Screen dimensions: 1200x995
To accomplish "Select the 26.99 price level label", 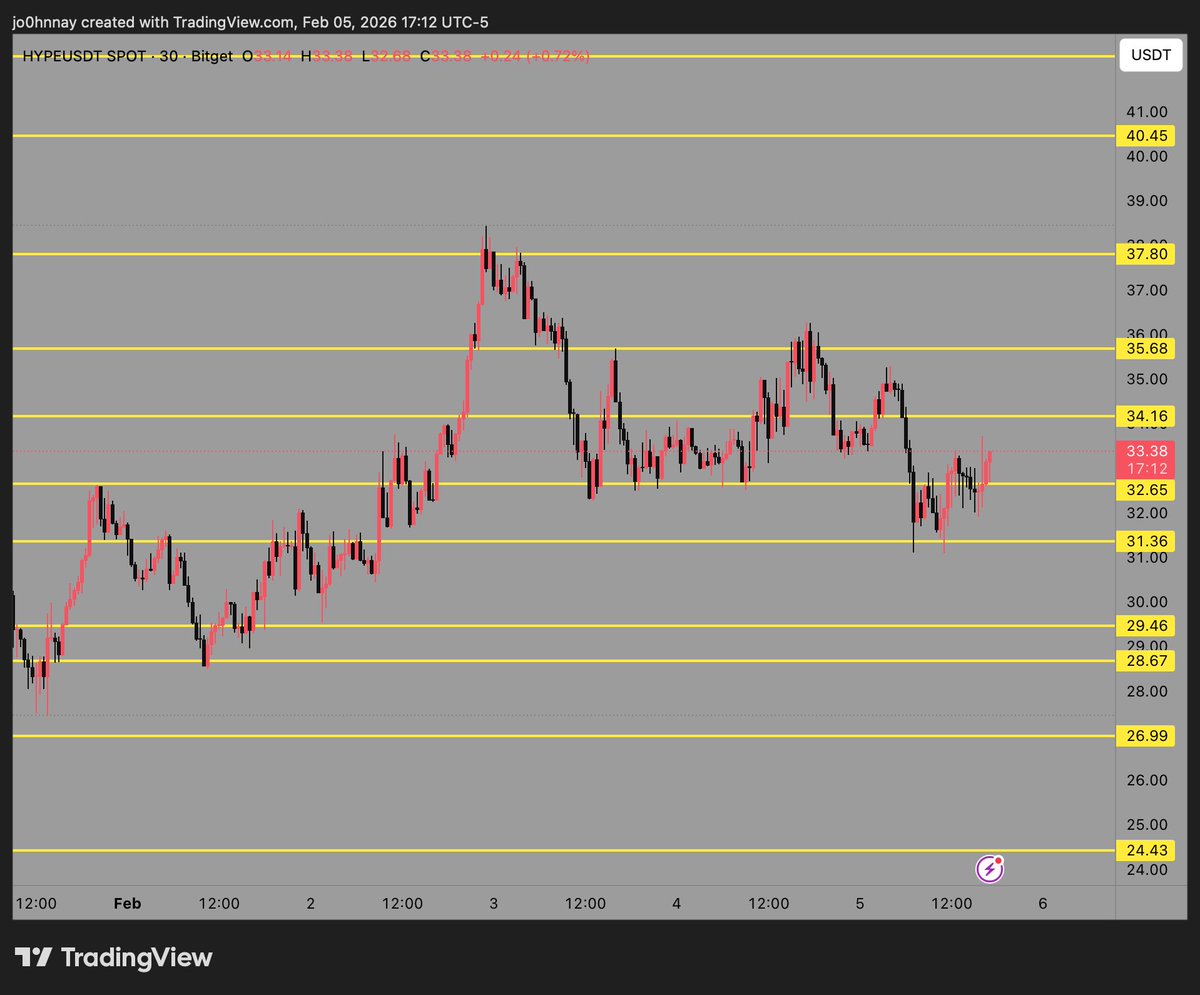I will point(1146,736).
